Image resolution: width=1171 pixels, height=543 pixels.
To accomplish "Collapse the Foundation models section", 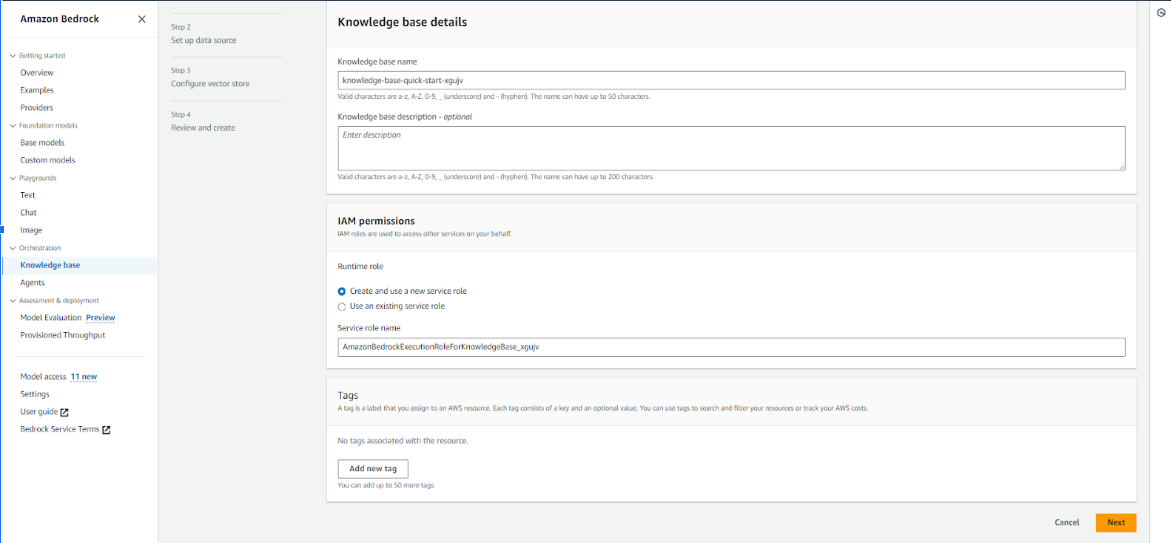I will tap(13, 126).
